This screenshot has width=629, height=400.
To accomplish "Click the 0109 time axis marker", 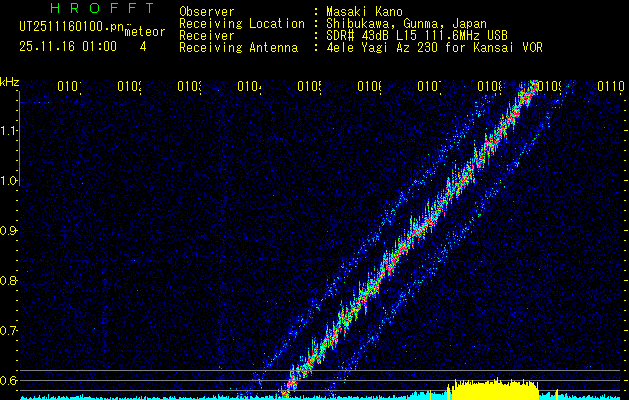I will click(549, 86).
